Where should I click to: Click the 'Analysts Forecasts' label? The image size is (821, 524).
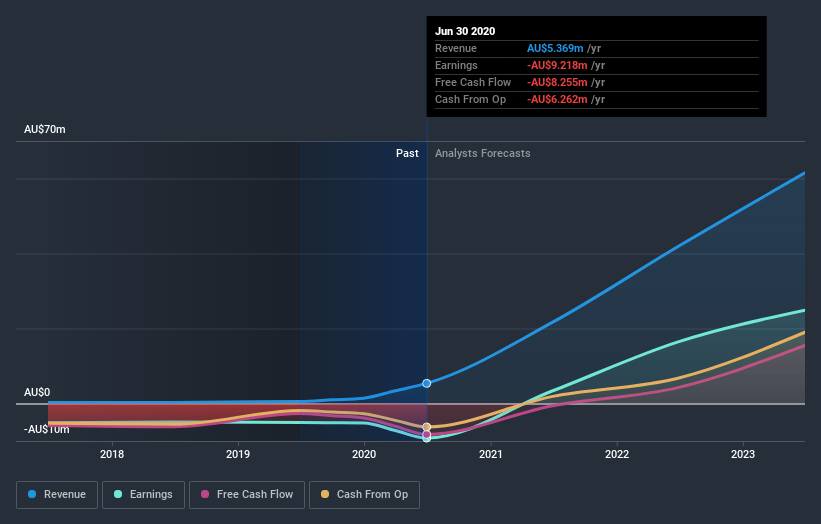coord(483,153)
